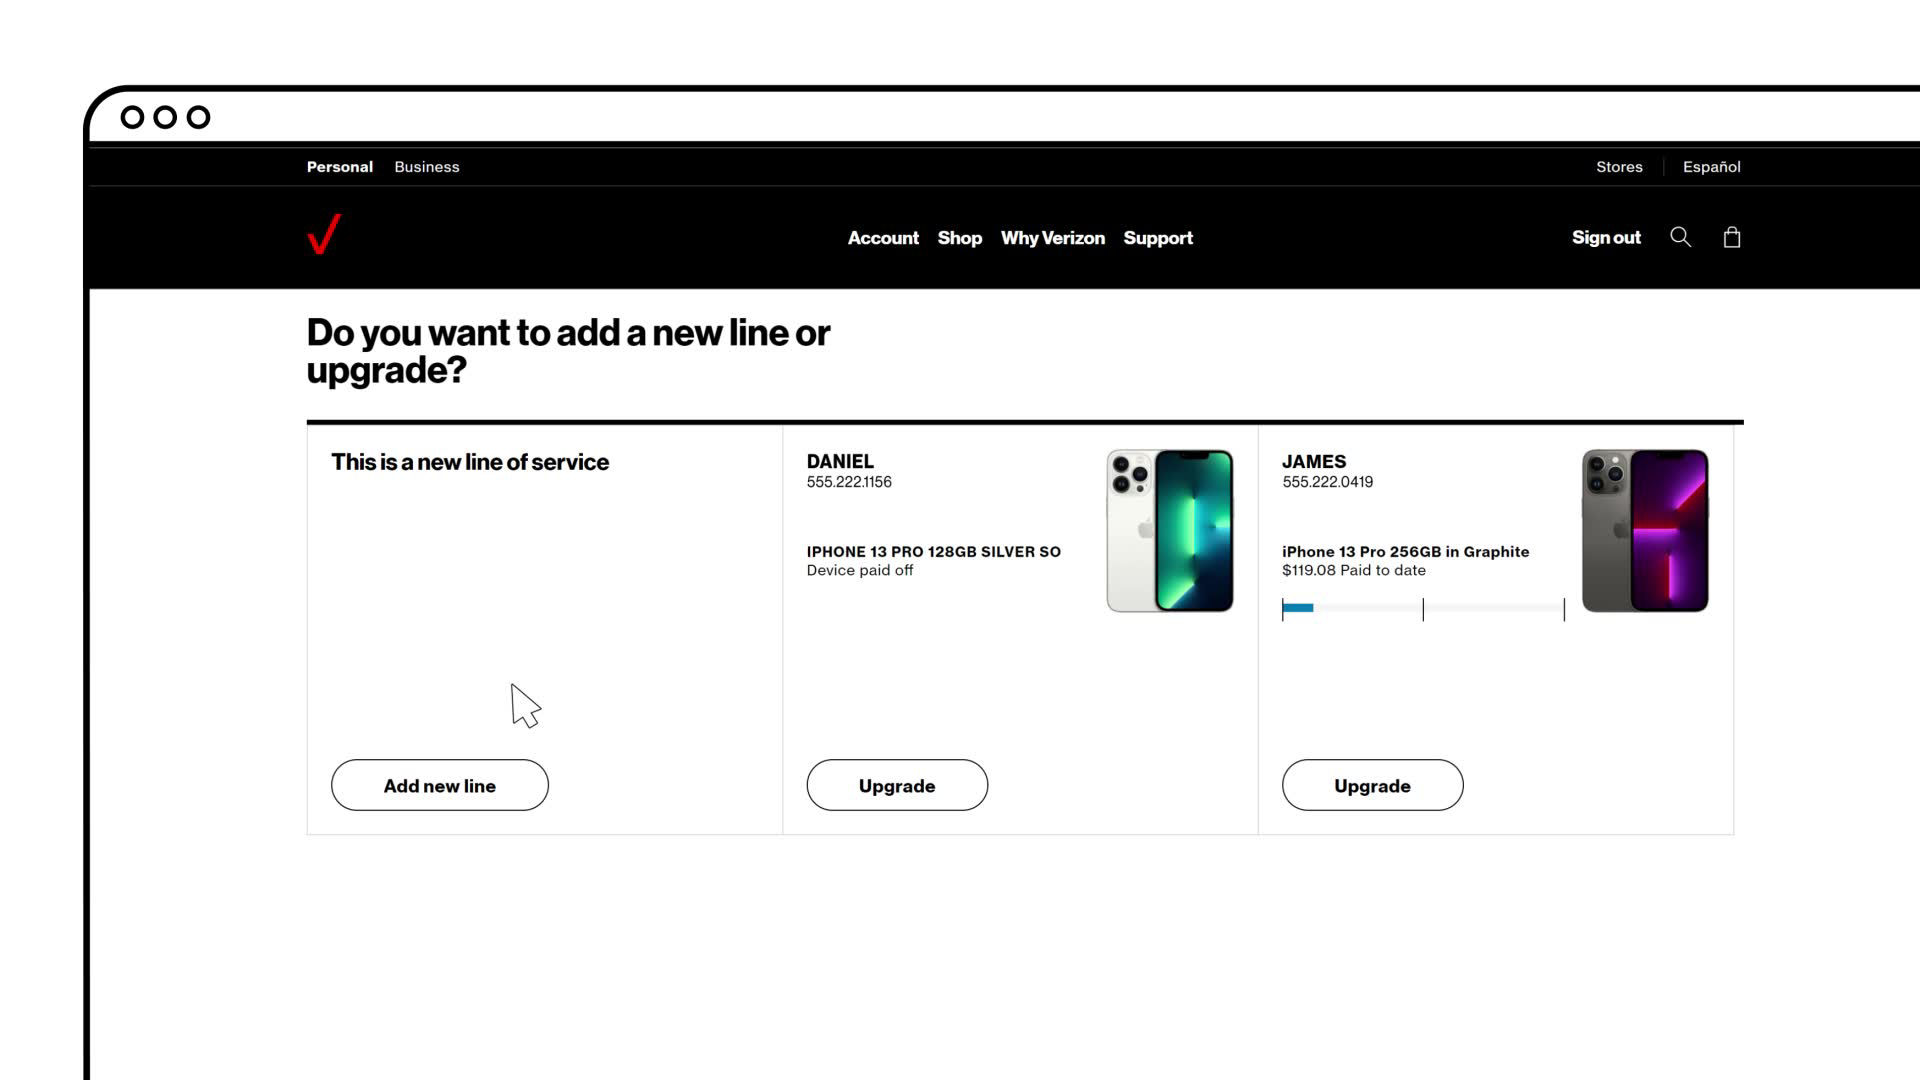The height and width of the screenshot is (1080, 1920).
Task: Select Personal tab
Action: (339, 166)
